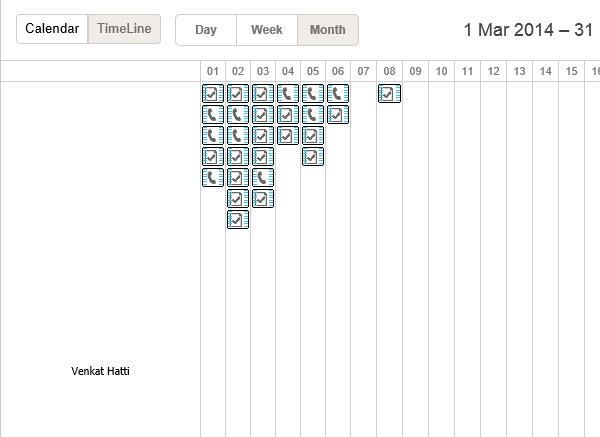The image size is (600, 437).
Task: Open the phone call icon on day 03
Action: click(263, 178)
